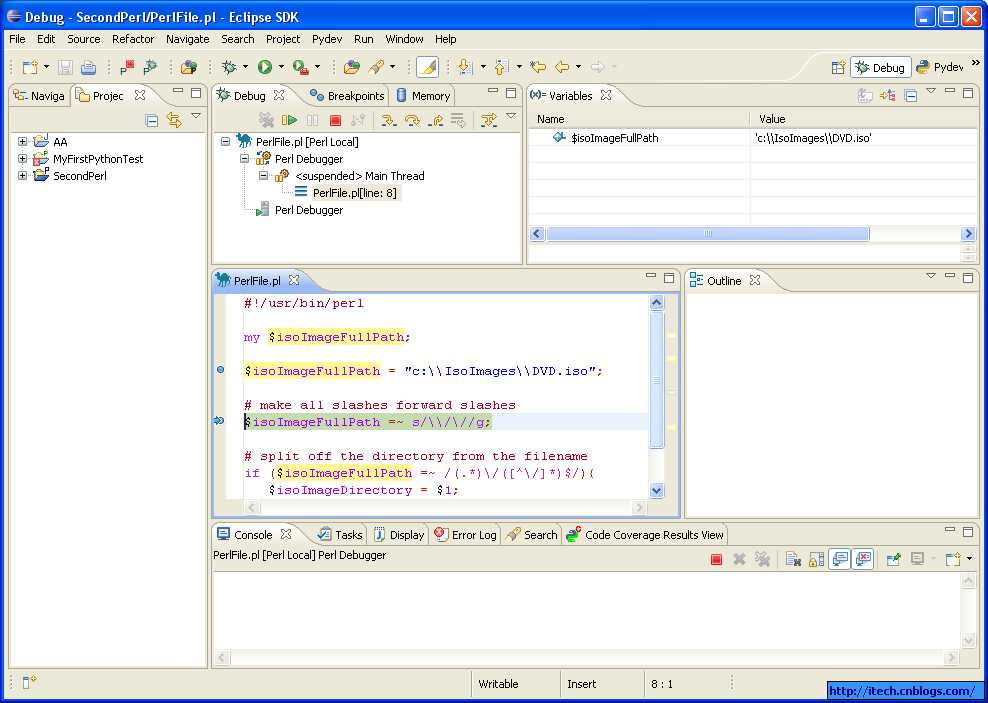Expand the MyFirstPythonTest project node
Screen dimensions: 988x703
[x=23, y=159]
